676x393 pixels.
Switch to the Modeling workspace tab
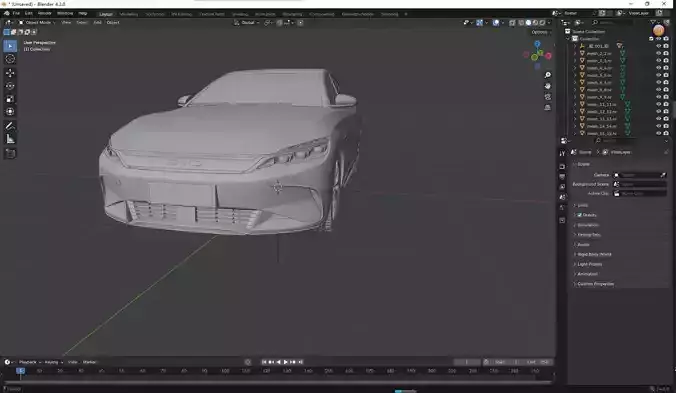tap(128, 14)
